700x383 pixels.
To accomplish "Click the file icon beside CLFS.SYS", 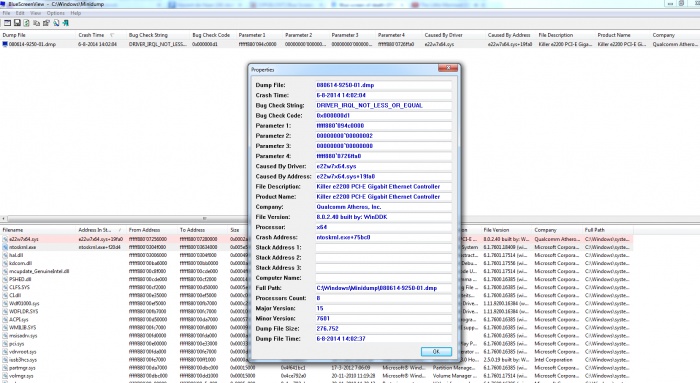I will 5,287.
